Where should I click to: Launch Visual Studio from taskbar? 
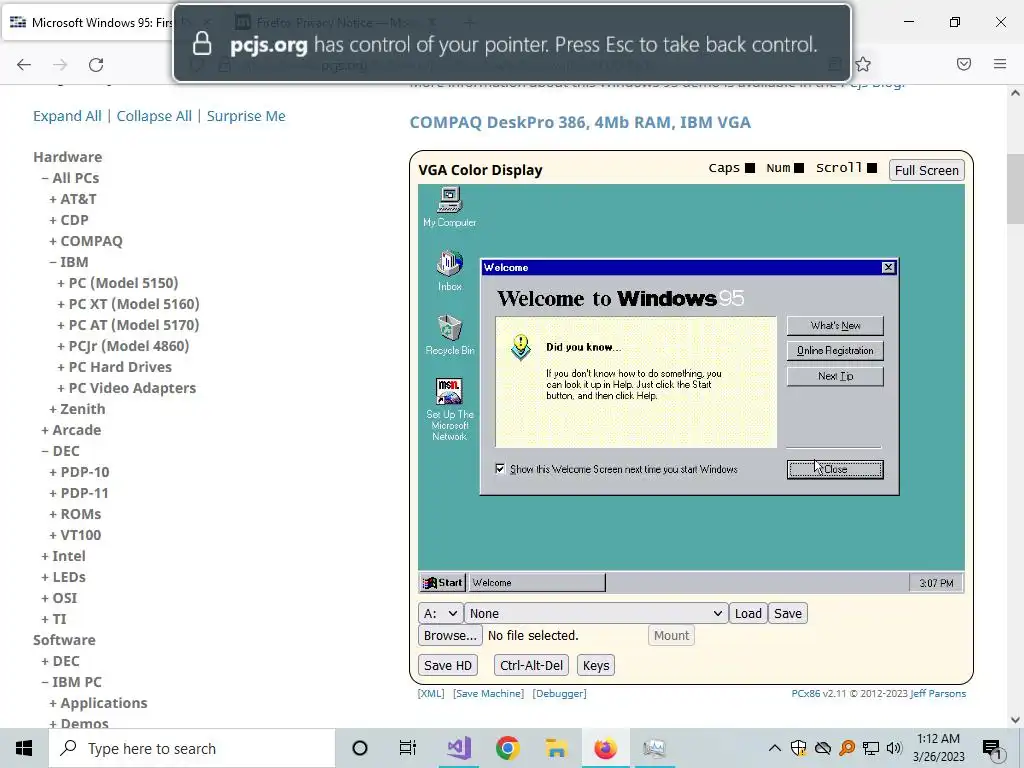pos(458,748)
